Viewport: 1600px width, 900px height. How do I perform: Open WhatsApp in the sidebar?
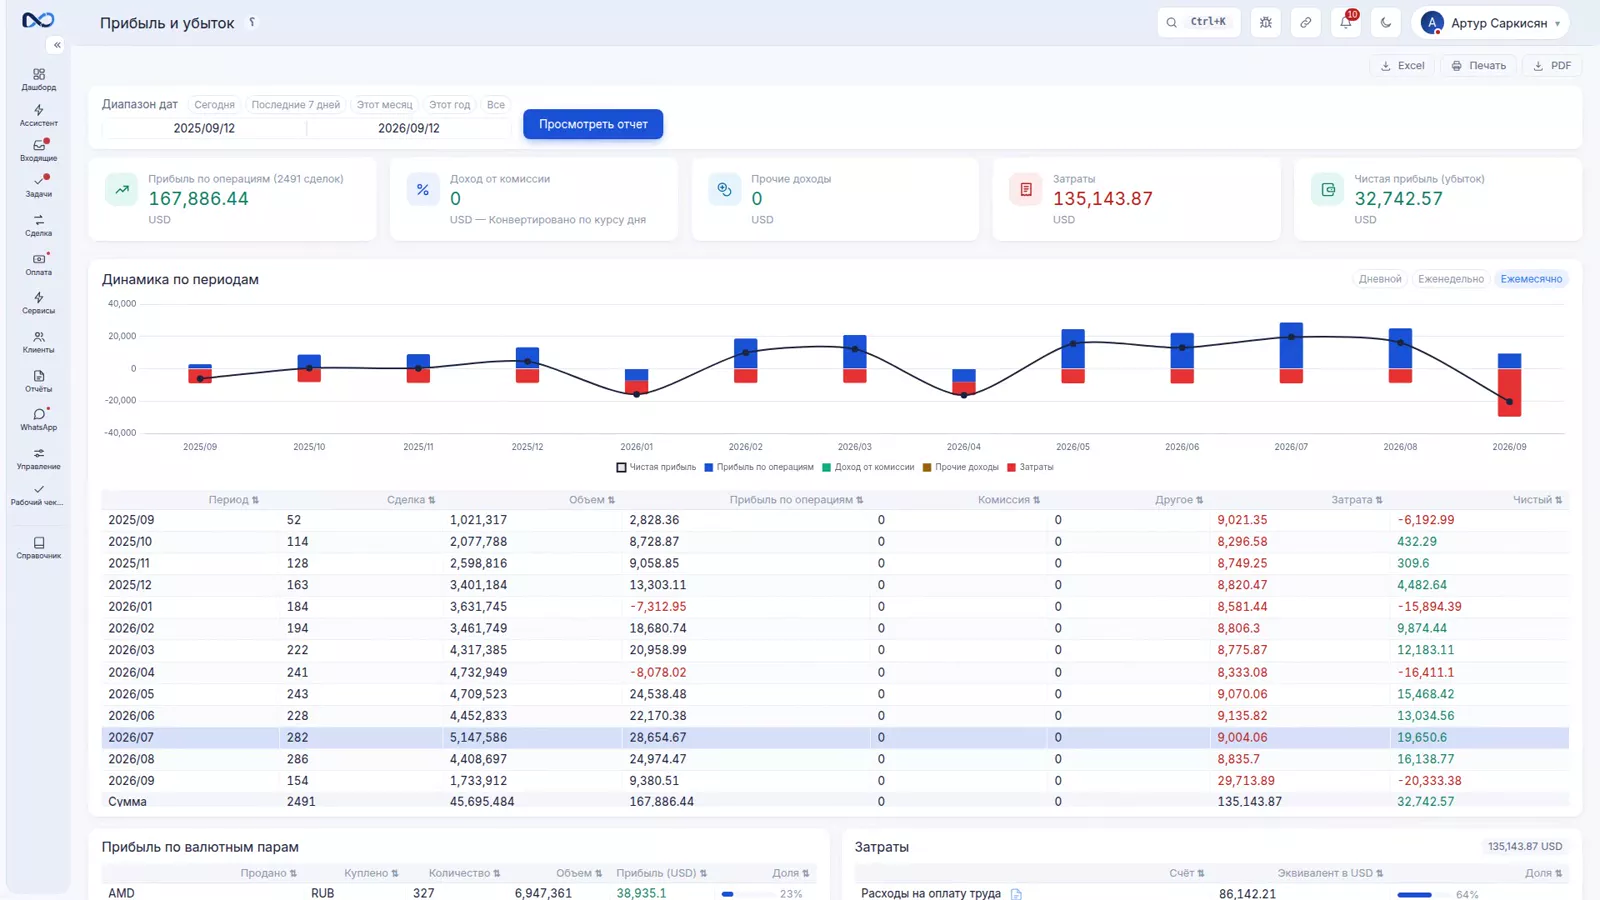[x=38, y=419]
